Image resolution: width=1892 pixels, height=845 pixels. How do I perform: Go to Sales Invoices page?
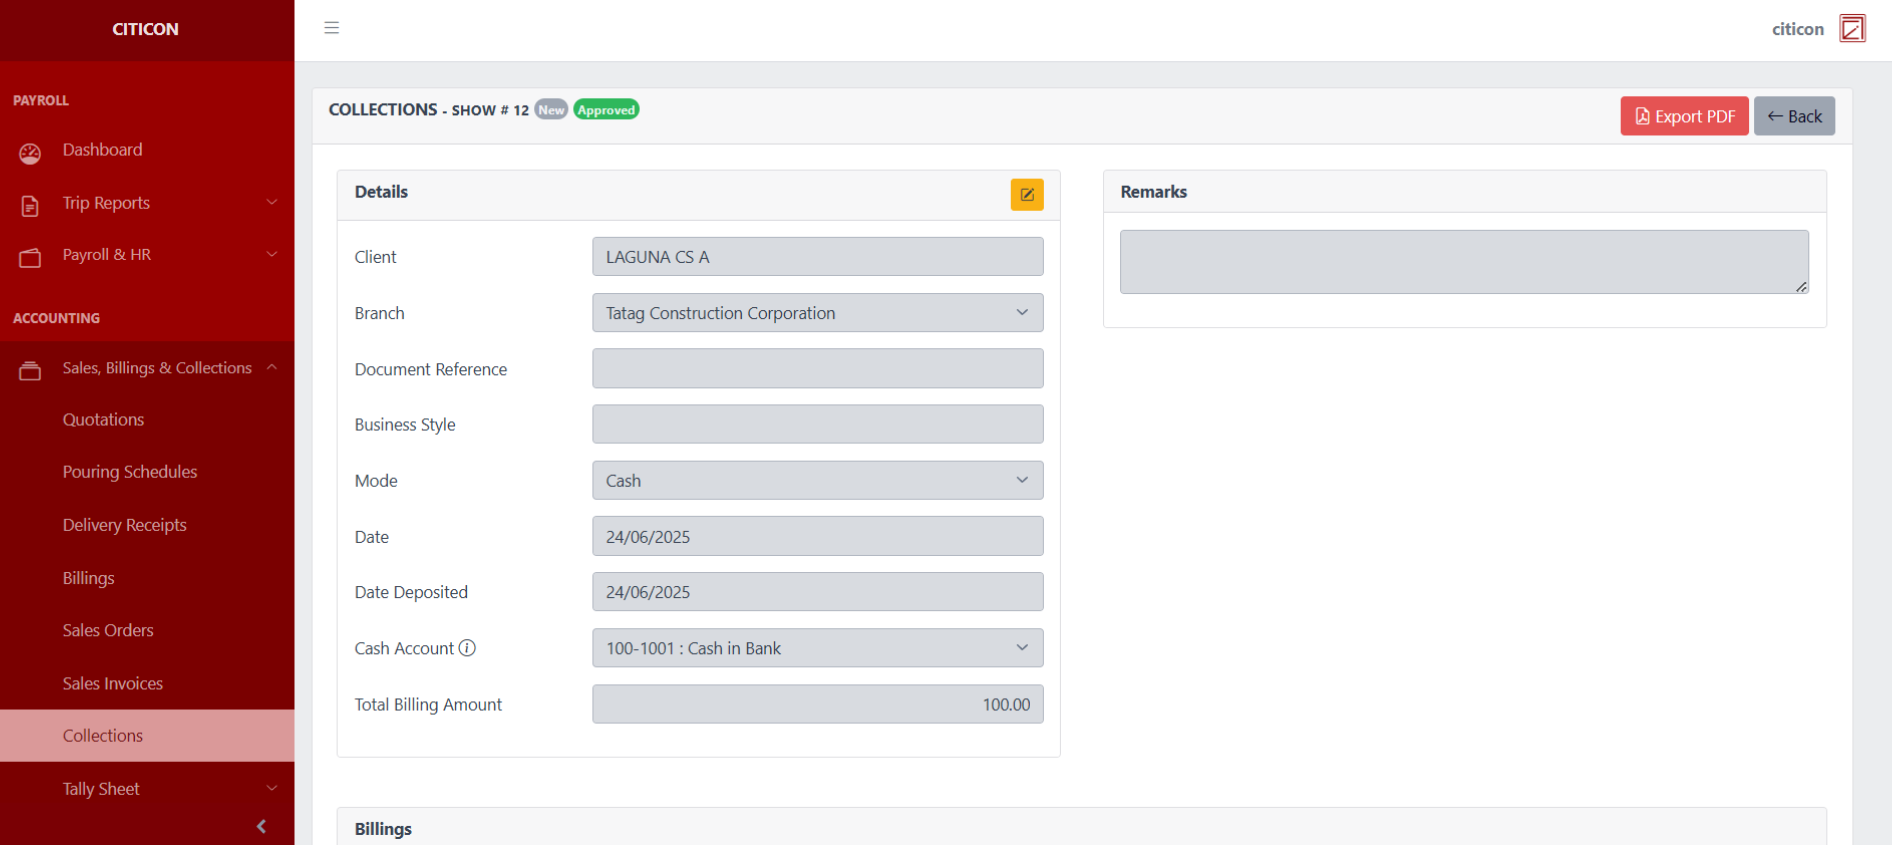click(x=113, y=684)
